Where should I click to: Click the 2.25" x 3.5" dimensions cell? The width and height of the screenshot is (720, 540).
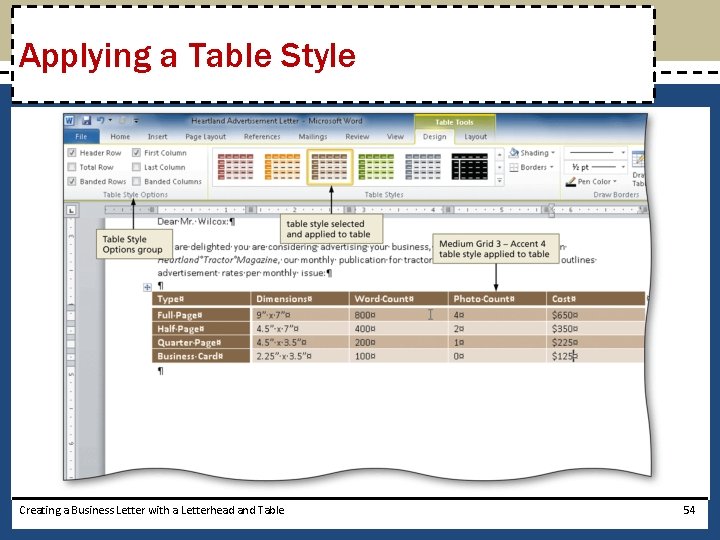(x=300, y=356)
